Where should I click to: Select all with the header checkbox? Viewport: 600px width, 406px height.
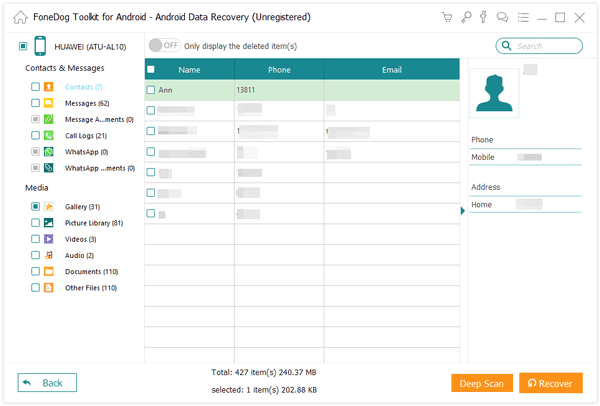[151, 69]
